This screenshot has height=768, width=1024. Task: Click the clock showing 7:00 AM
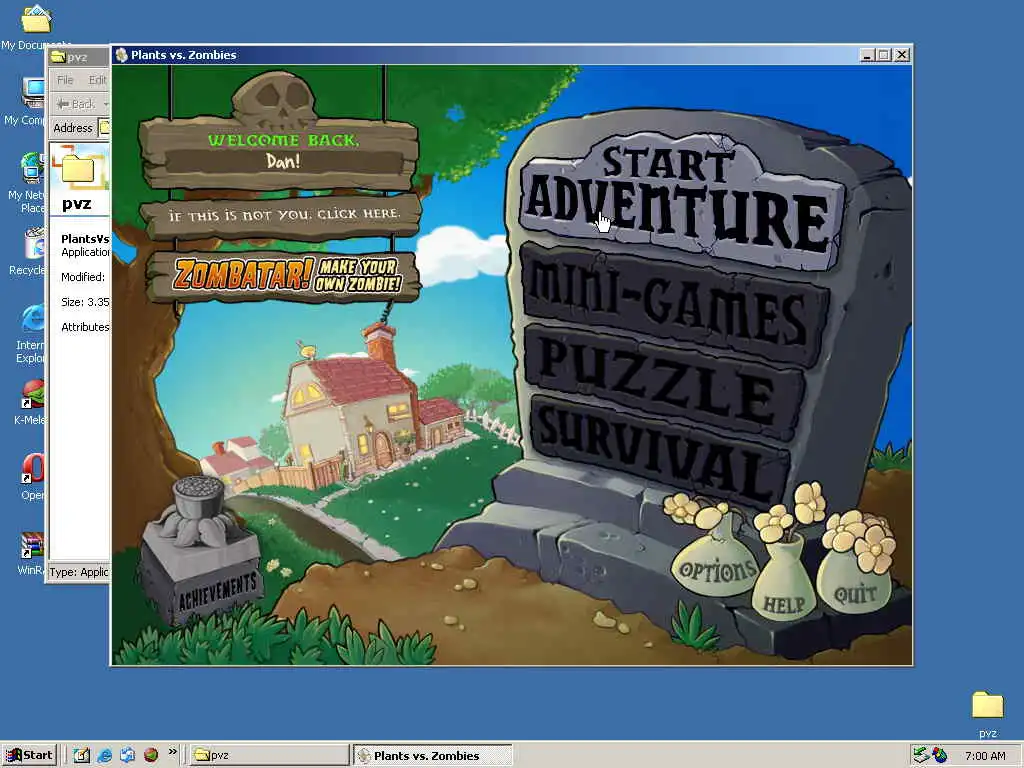pos(985,756)
